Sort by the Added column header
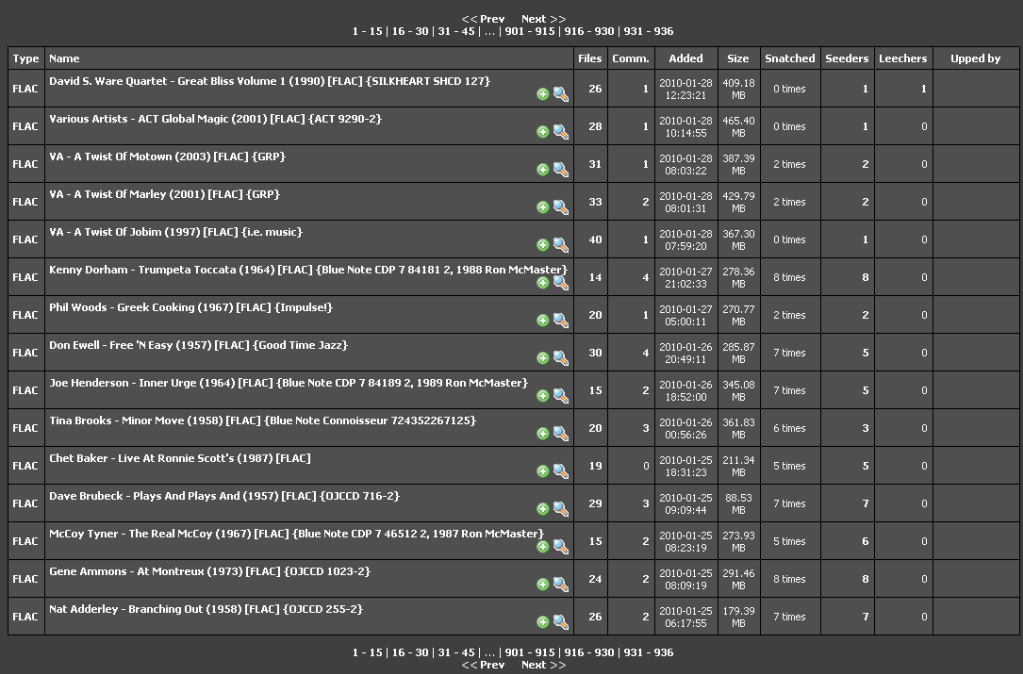The width and height of the screenshot is (1023, 674). click(686, 59)
